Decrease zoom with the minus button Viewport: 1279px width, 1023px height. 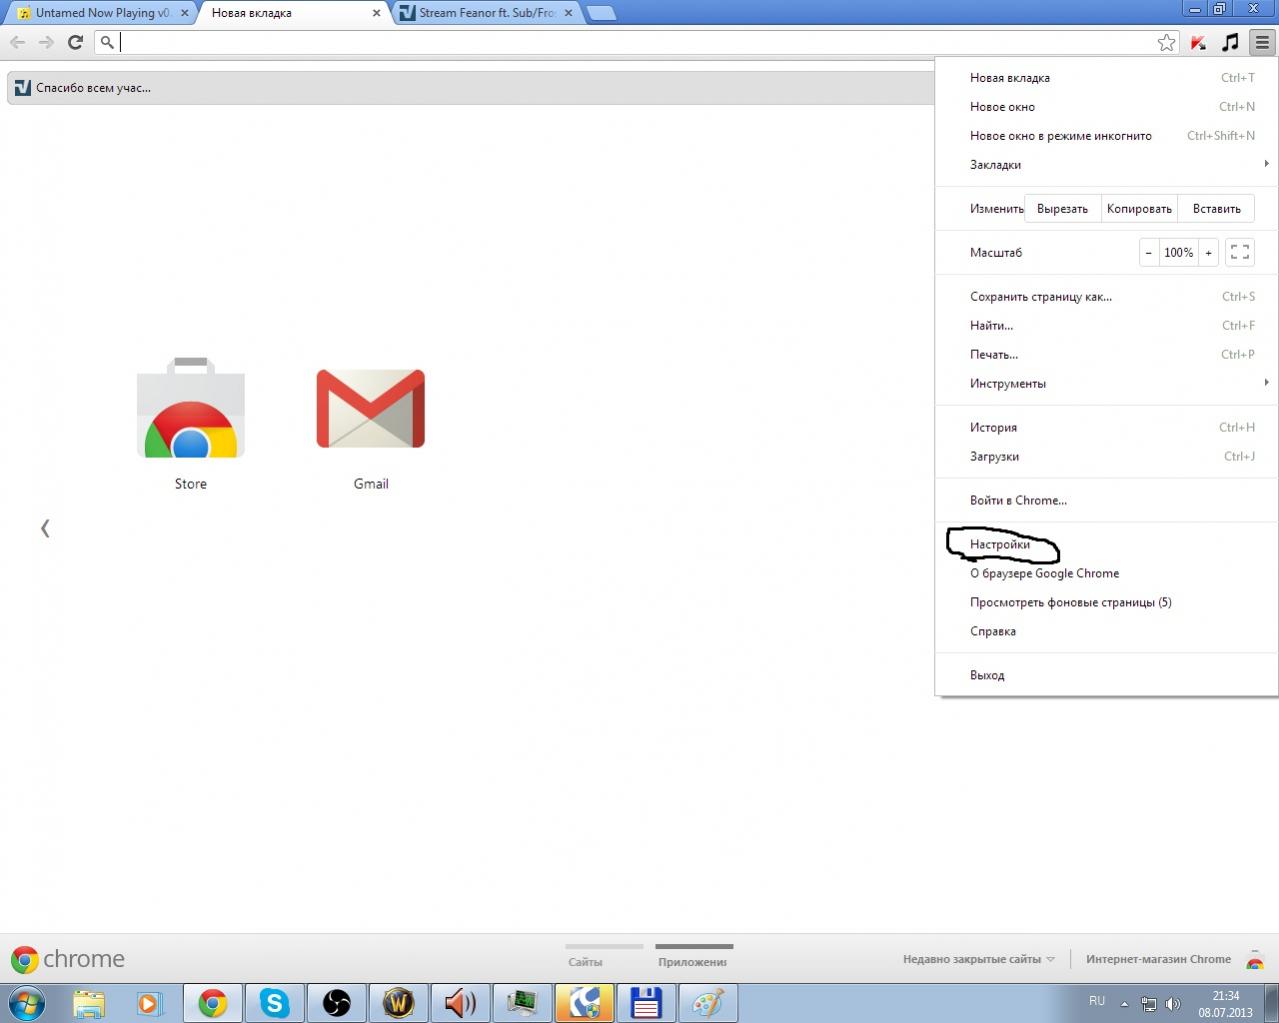point(1149,253)
